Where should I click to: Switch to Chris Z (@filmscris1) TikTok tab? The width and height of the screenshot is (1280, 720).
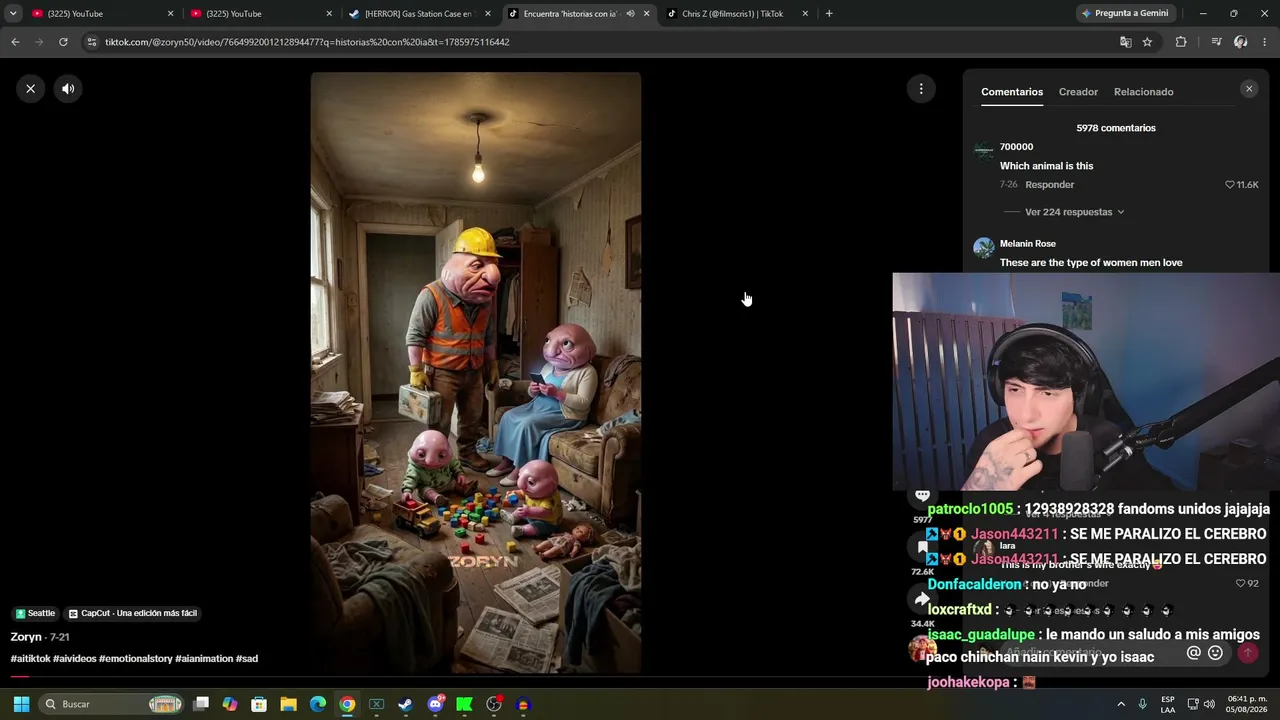tap(737, 14)
